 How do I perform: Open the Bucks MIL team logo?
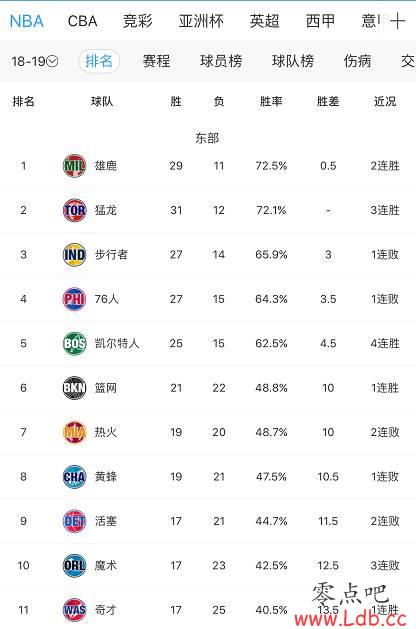pyautogui.click(x=75, y=166)
